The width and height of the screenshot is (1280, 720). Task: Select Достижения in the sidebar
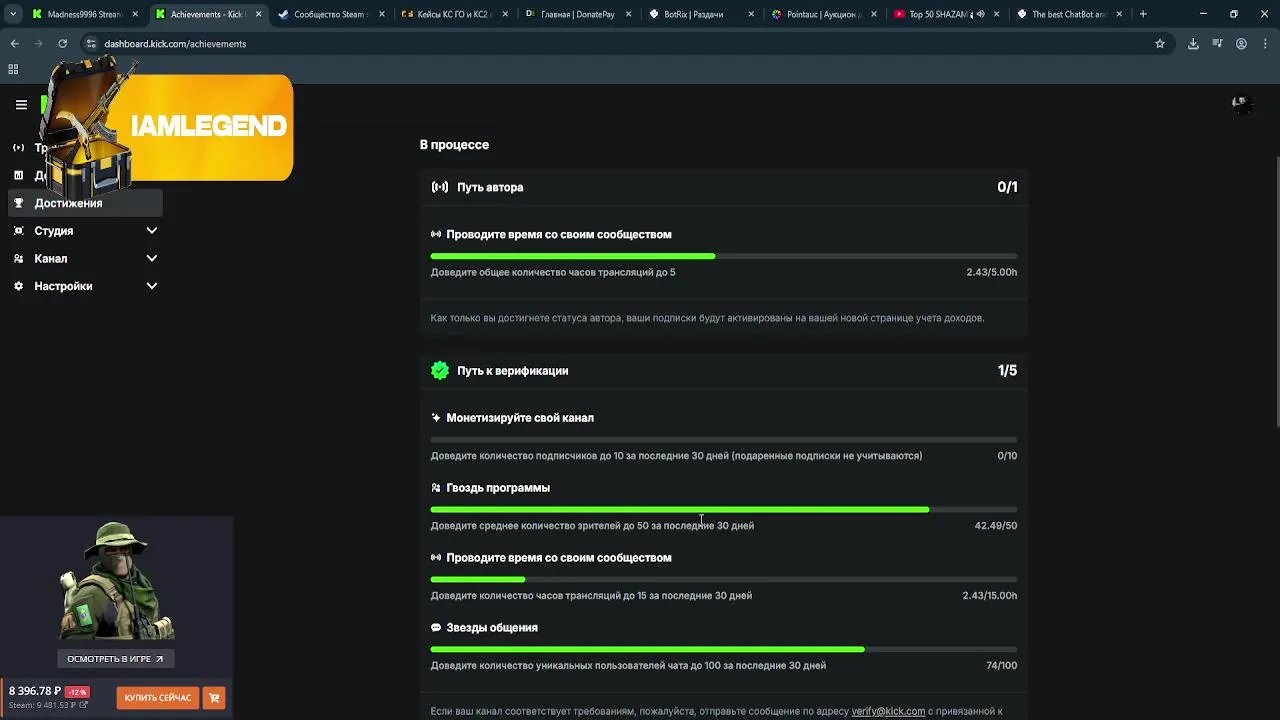(x=86, y=203)
